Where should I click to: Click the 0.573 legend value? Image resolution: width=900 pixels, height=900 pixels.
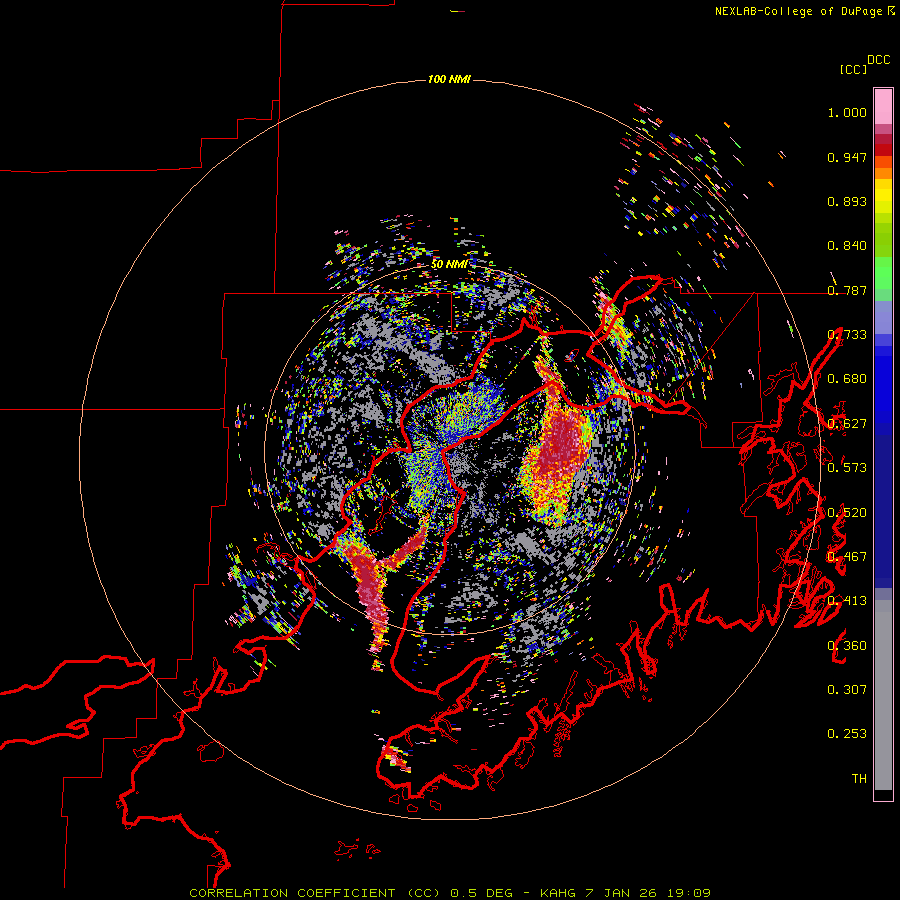pyautogui.click(x=847, y=468)
